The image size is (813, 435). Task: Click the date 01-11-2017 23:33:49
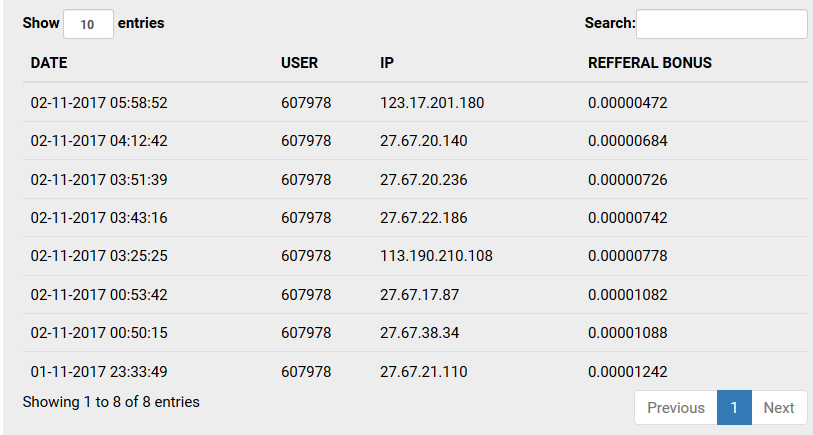[x=99, y=372]
